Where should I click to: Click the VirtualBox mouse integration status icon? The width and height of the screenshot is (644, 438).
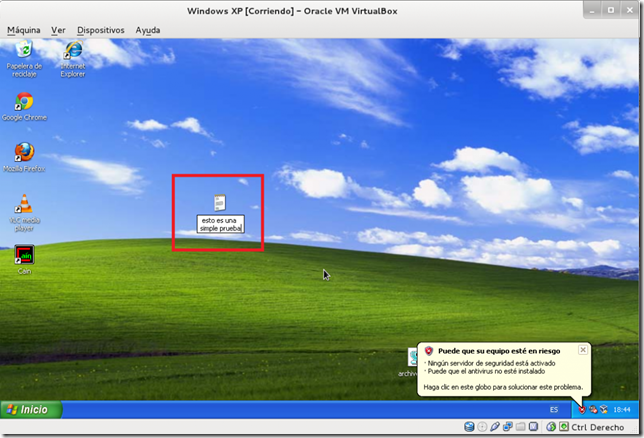[551, 427]
